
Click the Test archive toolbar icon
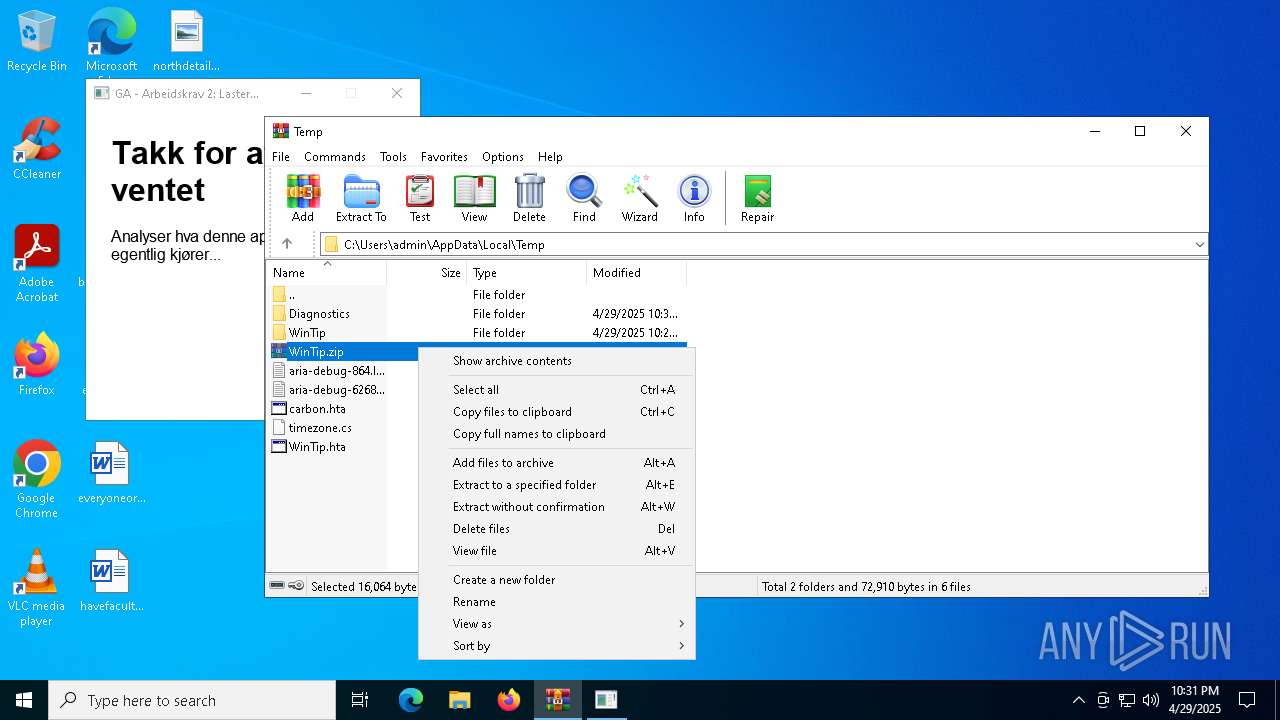420,198
